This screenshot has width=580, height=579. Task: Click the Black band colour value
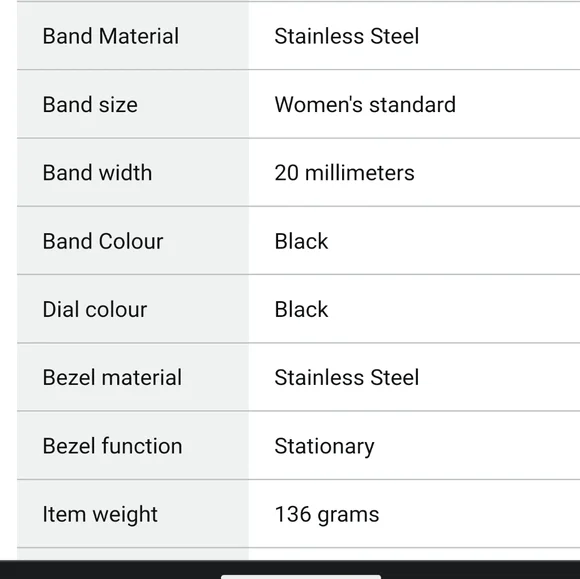(301, 241)
